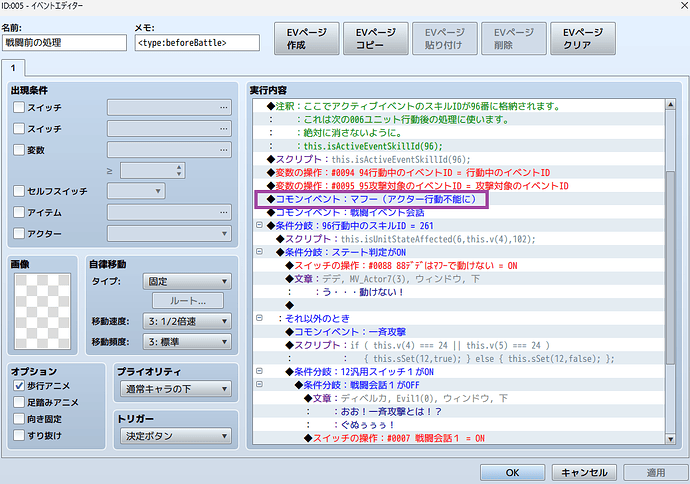The width and height of the screenshot is (690, 484).
Task: Open the プライオリティ dropdown
Action: pyautogui.click(x=176, y=389)
